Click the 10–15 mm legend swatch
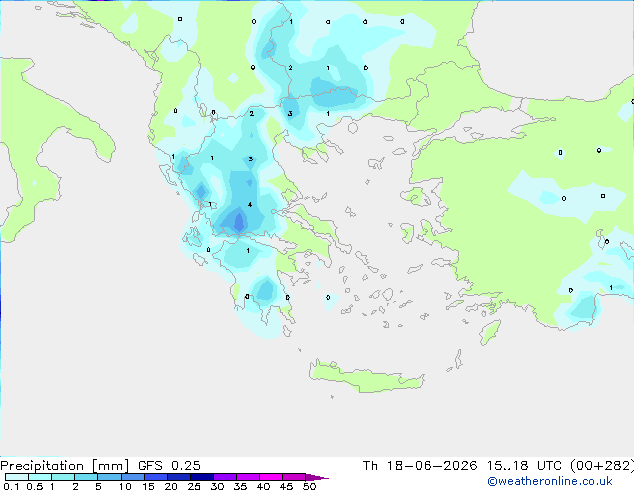634x490 pixels. click(132, 477)
